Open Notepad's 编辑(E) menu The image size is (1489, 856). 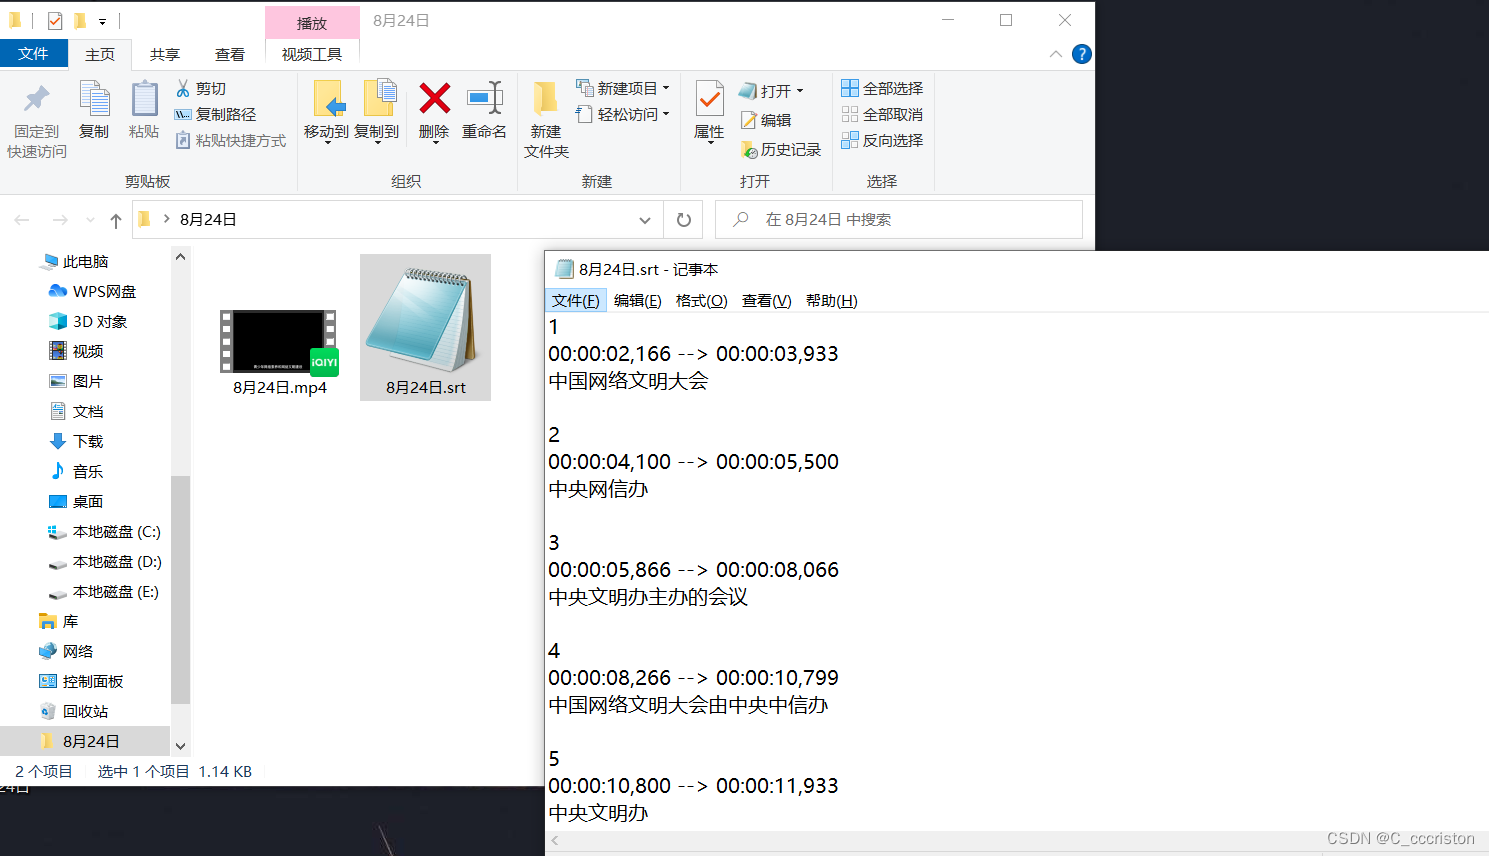[x=638, y=301]
